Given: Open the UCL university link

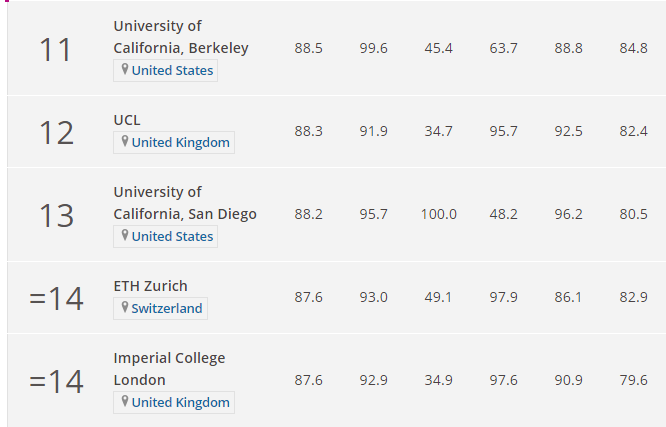Looking at the screenshot, I should pyautogui.click(x=127, y=120).
